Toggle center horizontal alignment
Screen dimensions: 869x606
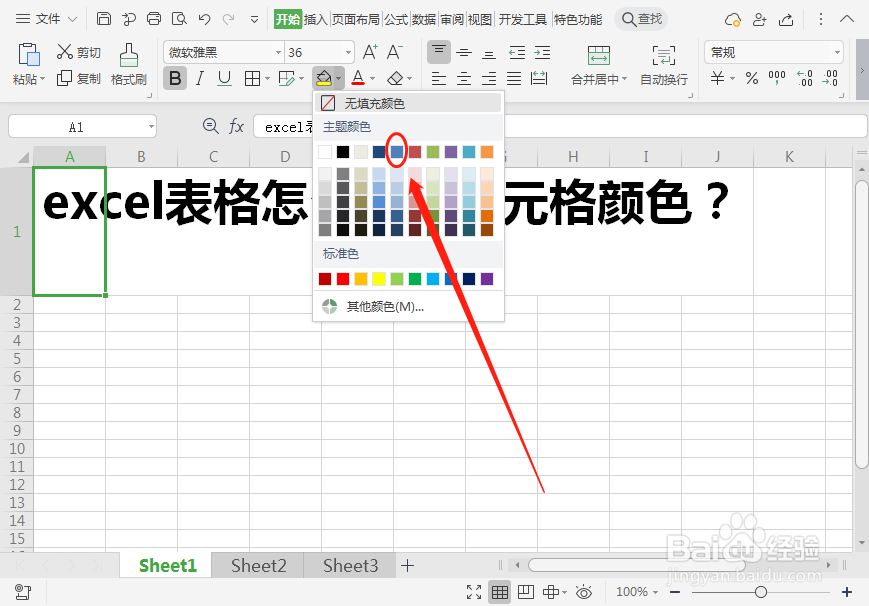tap(464, 79)
